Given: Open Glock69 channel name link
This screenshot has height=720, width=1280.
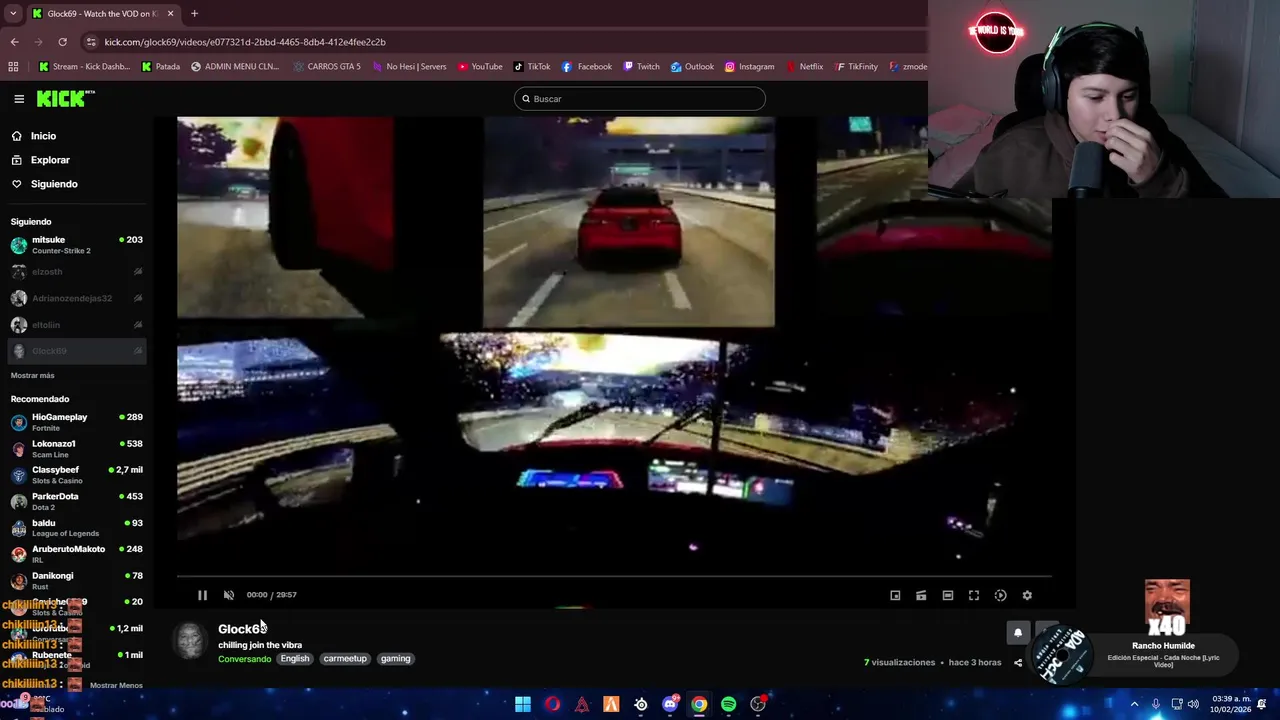Looking at the screenshot, I should (242, 629).
